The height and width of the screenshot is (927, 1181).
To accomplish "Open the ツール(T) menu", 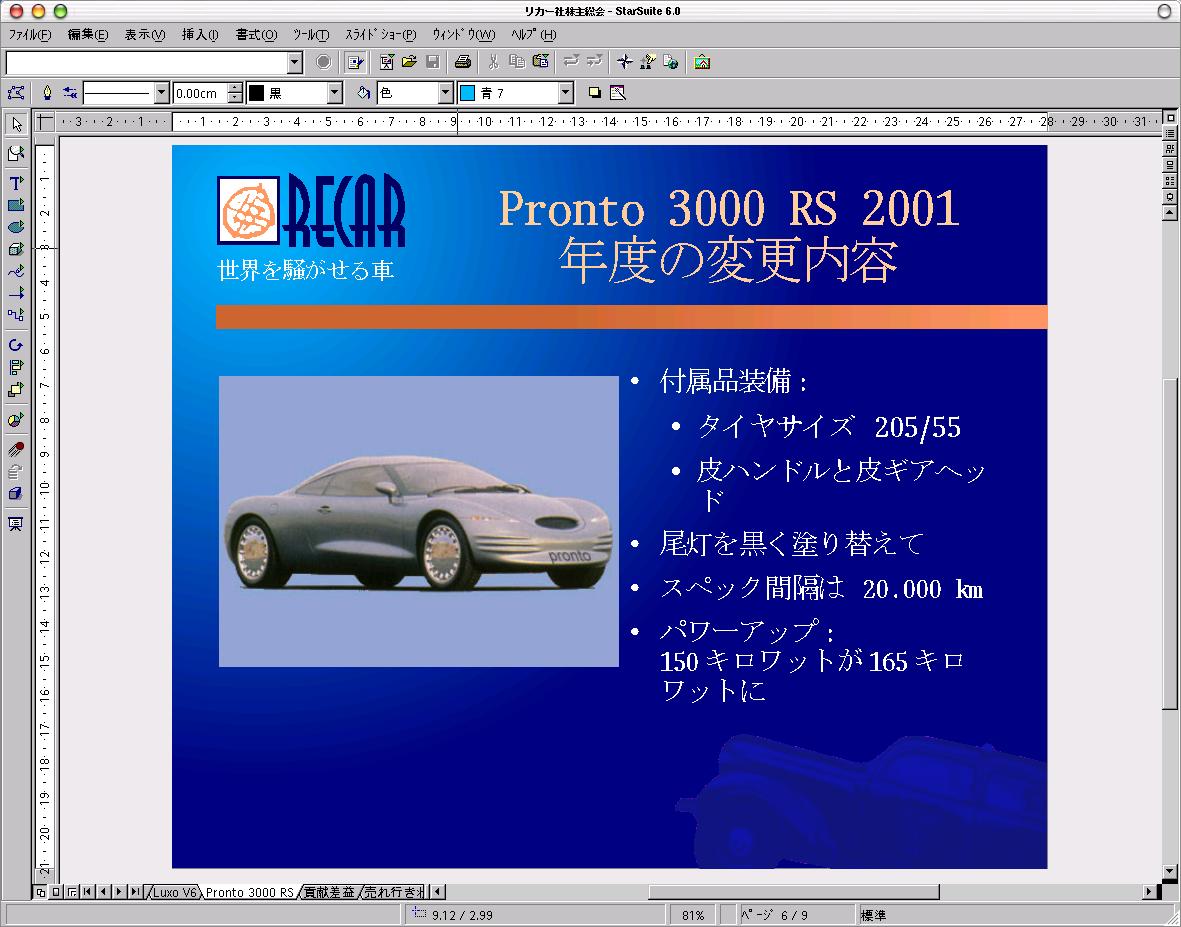I will 310,35.
